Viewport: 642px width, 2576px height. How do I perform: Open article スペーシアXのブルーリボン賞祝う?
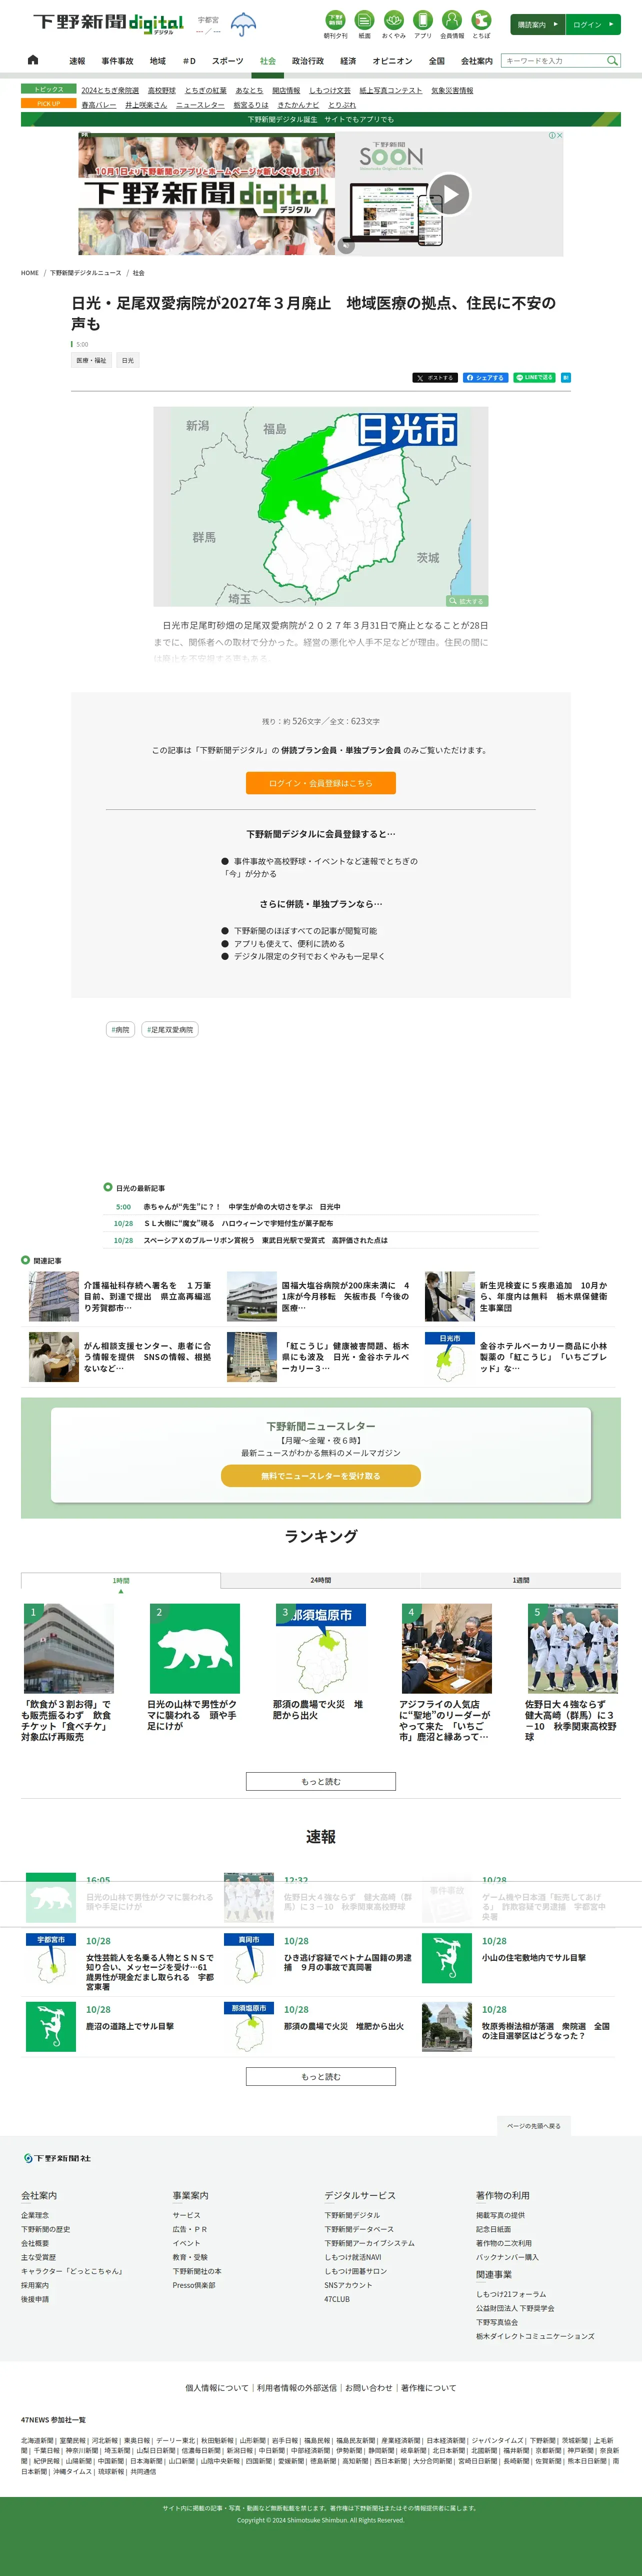pos(265,1240)
